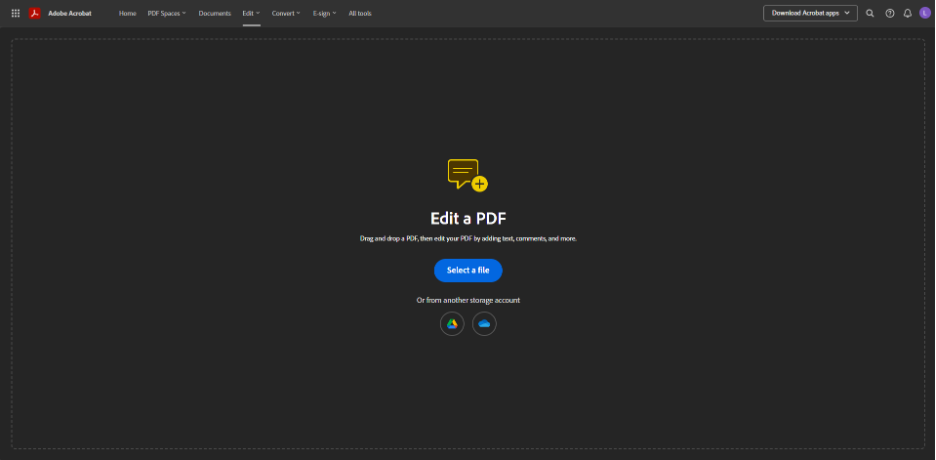Open the All tools tab
Viewport: 936px width, 460px height.
pyautogui.click(x=360, y=13)
